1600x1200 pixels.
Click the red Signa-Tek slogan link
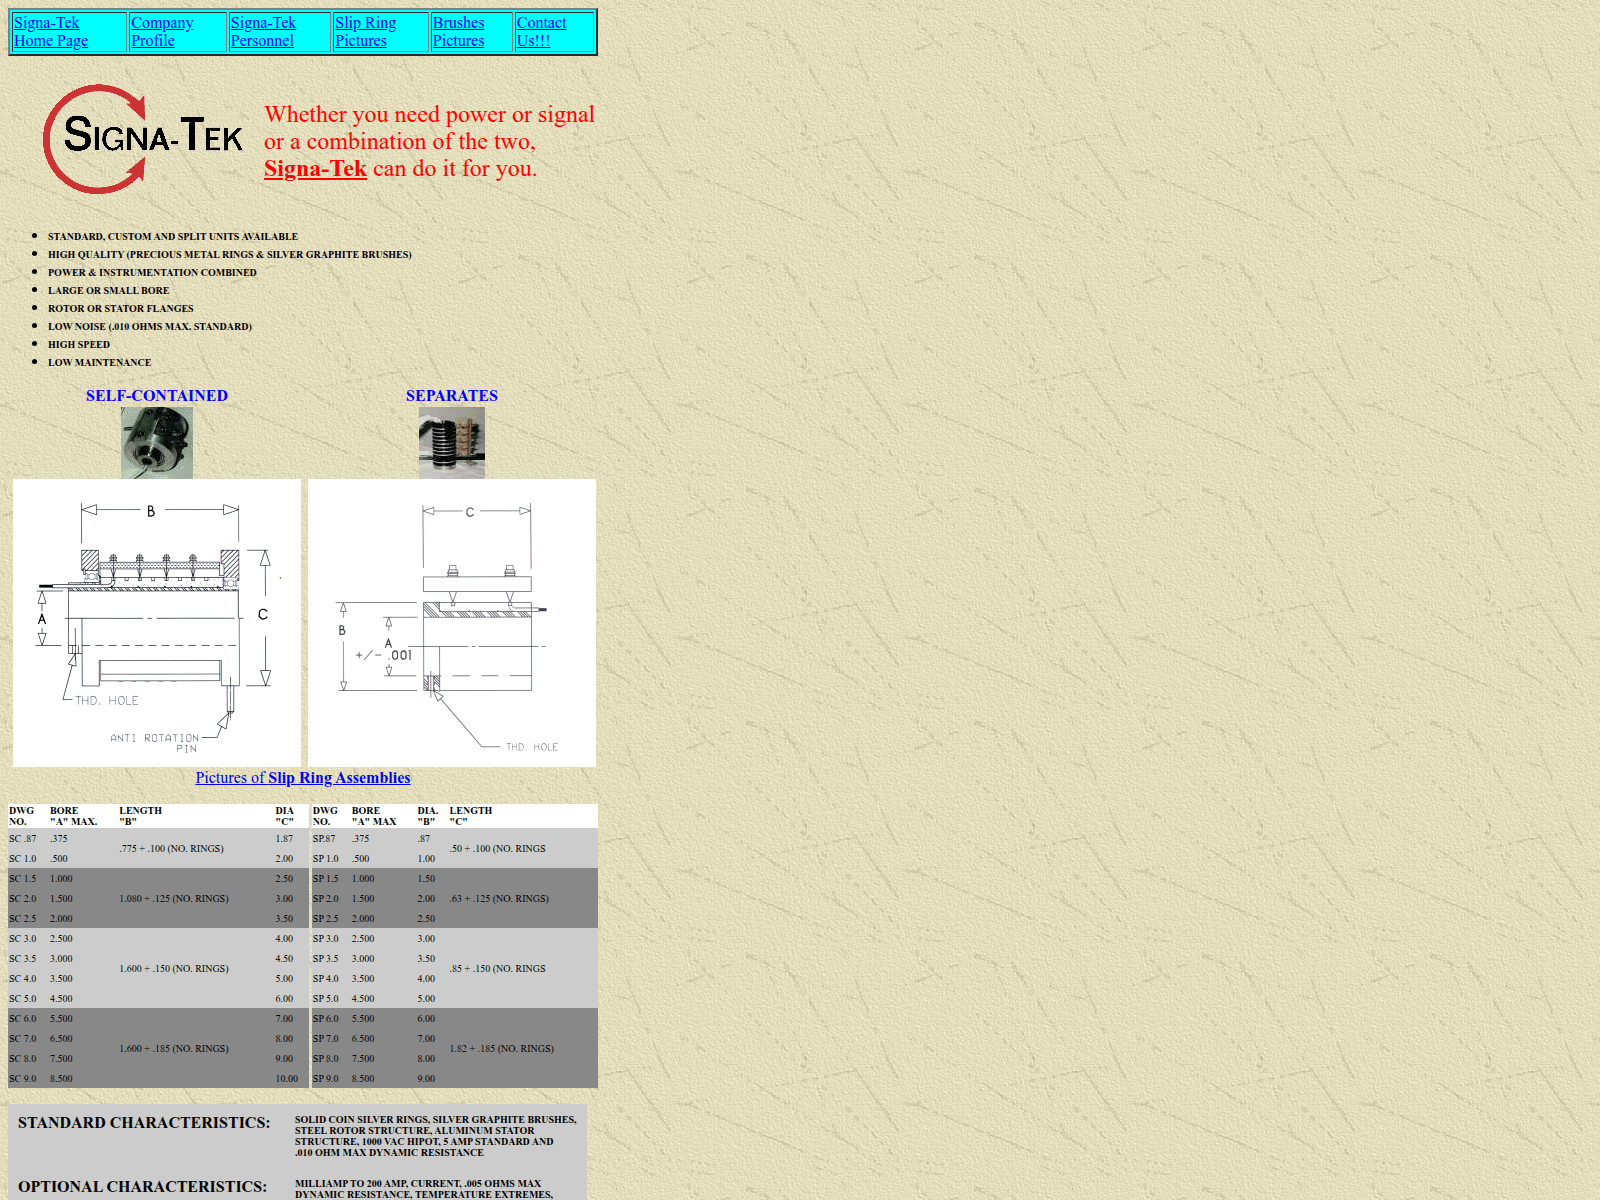point(315,169)
